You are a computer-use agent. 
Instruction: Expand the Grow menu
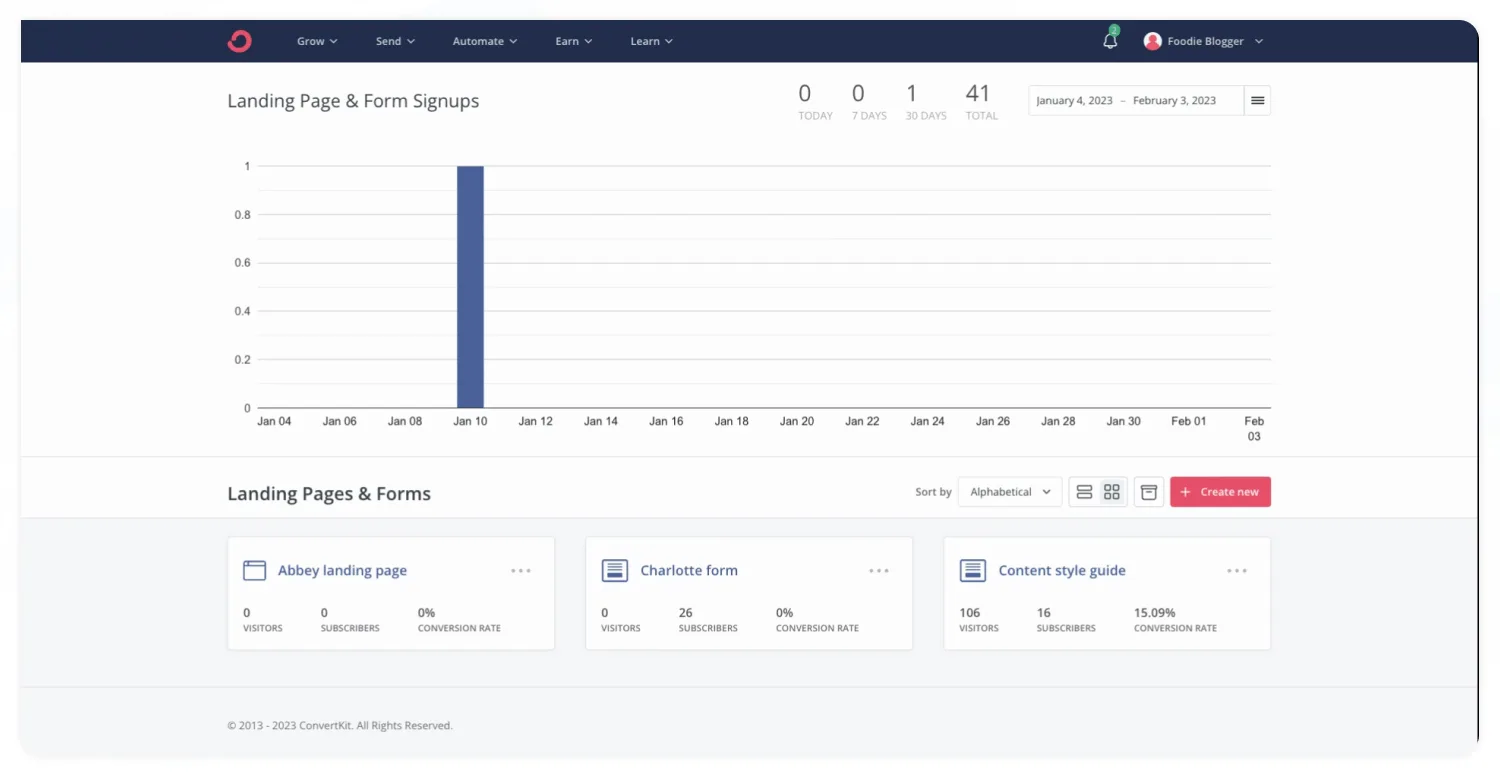click(317, 41)
